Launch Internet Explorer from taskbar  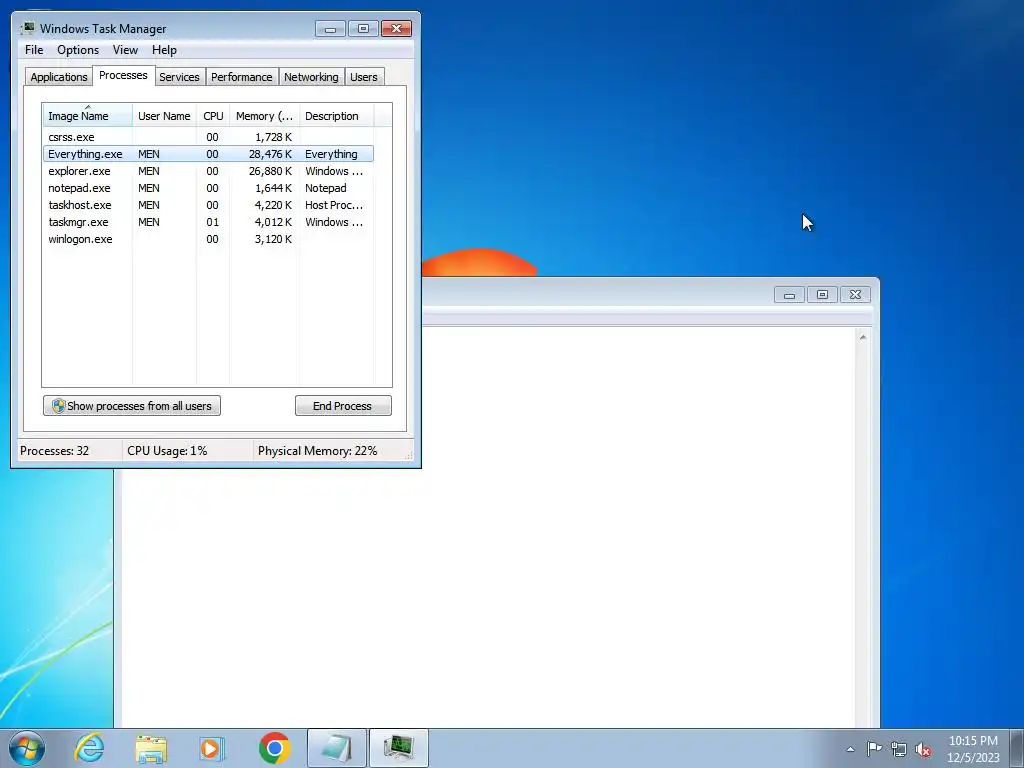[89, 748]
